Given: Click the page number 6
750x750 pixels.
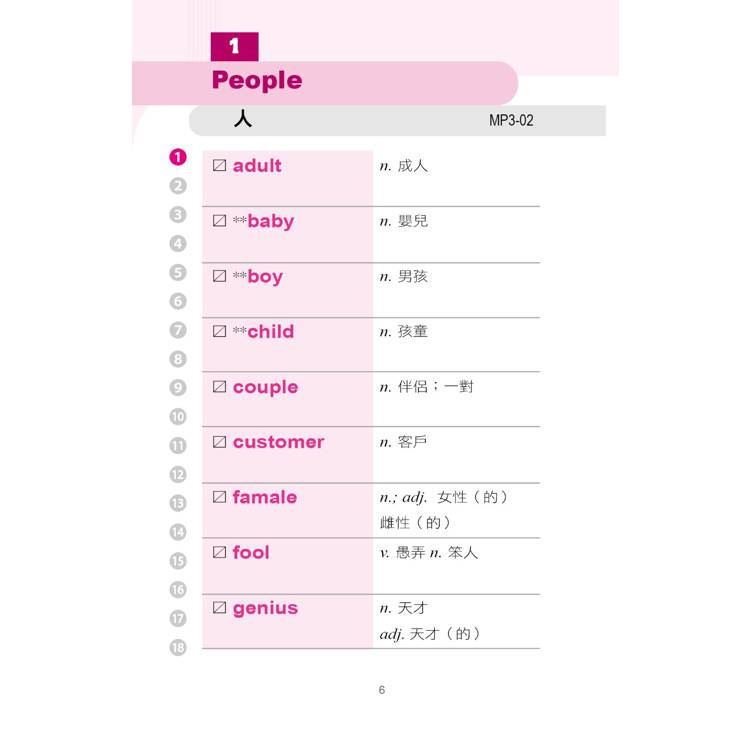Looking at the screenshot, I should (382, 690).
